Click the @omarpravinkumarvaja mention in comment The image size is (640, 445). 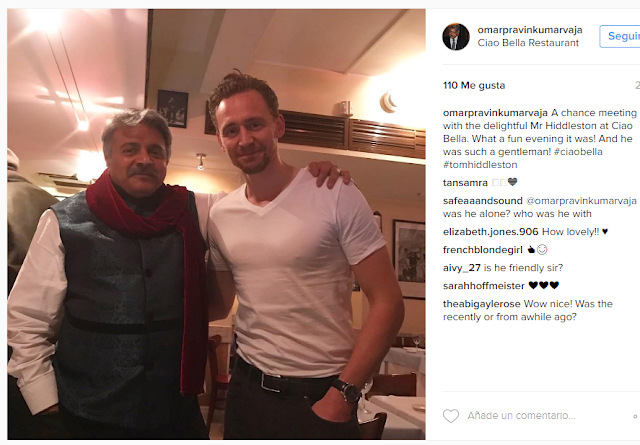[x=581, y=201]
